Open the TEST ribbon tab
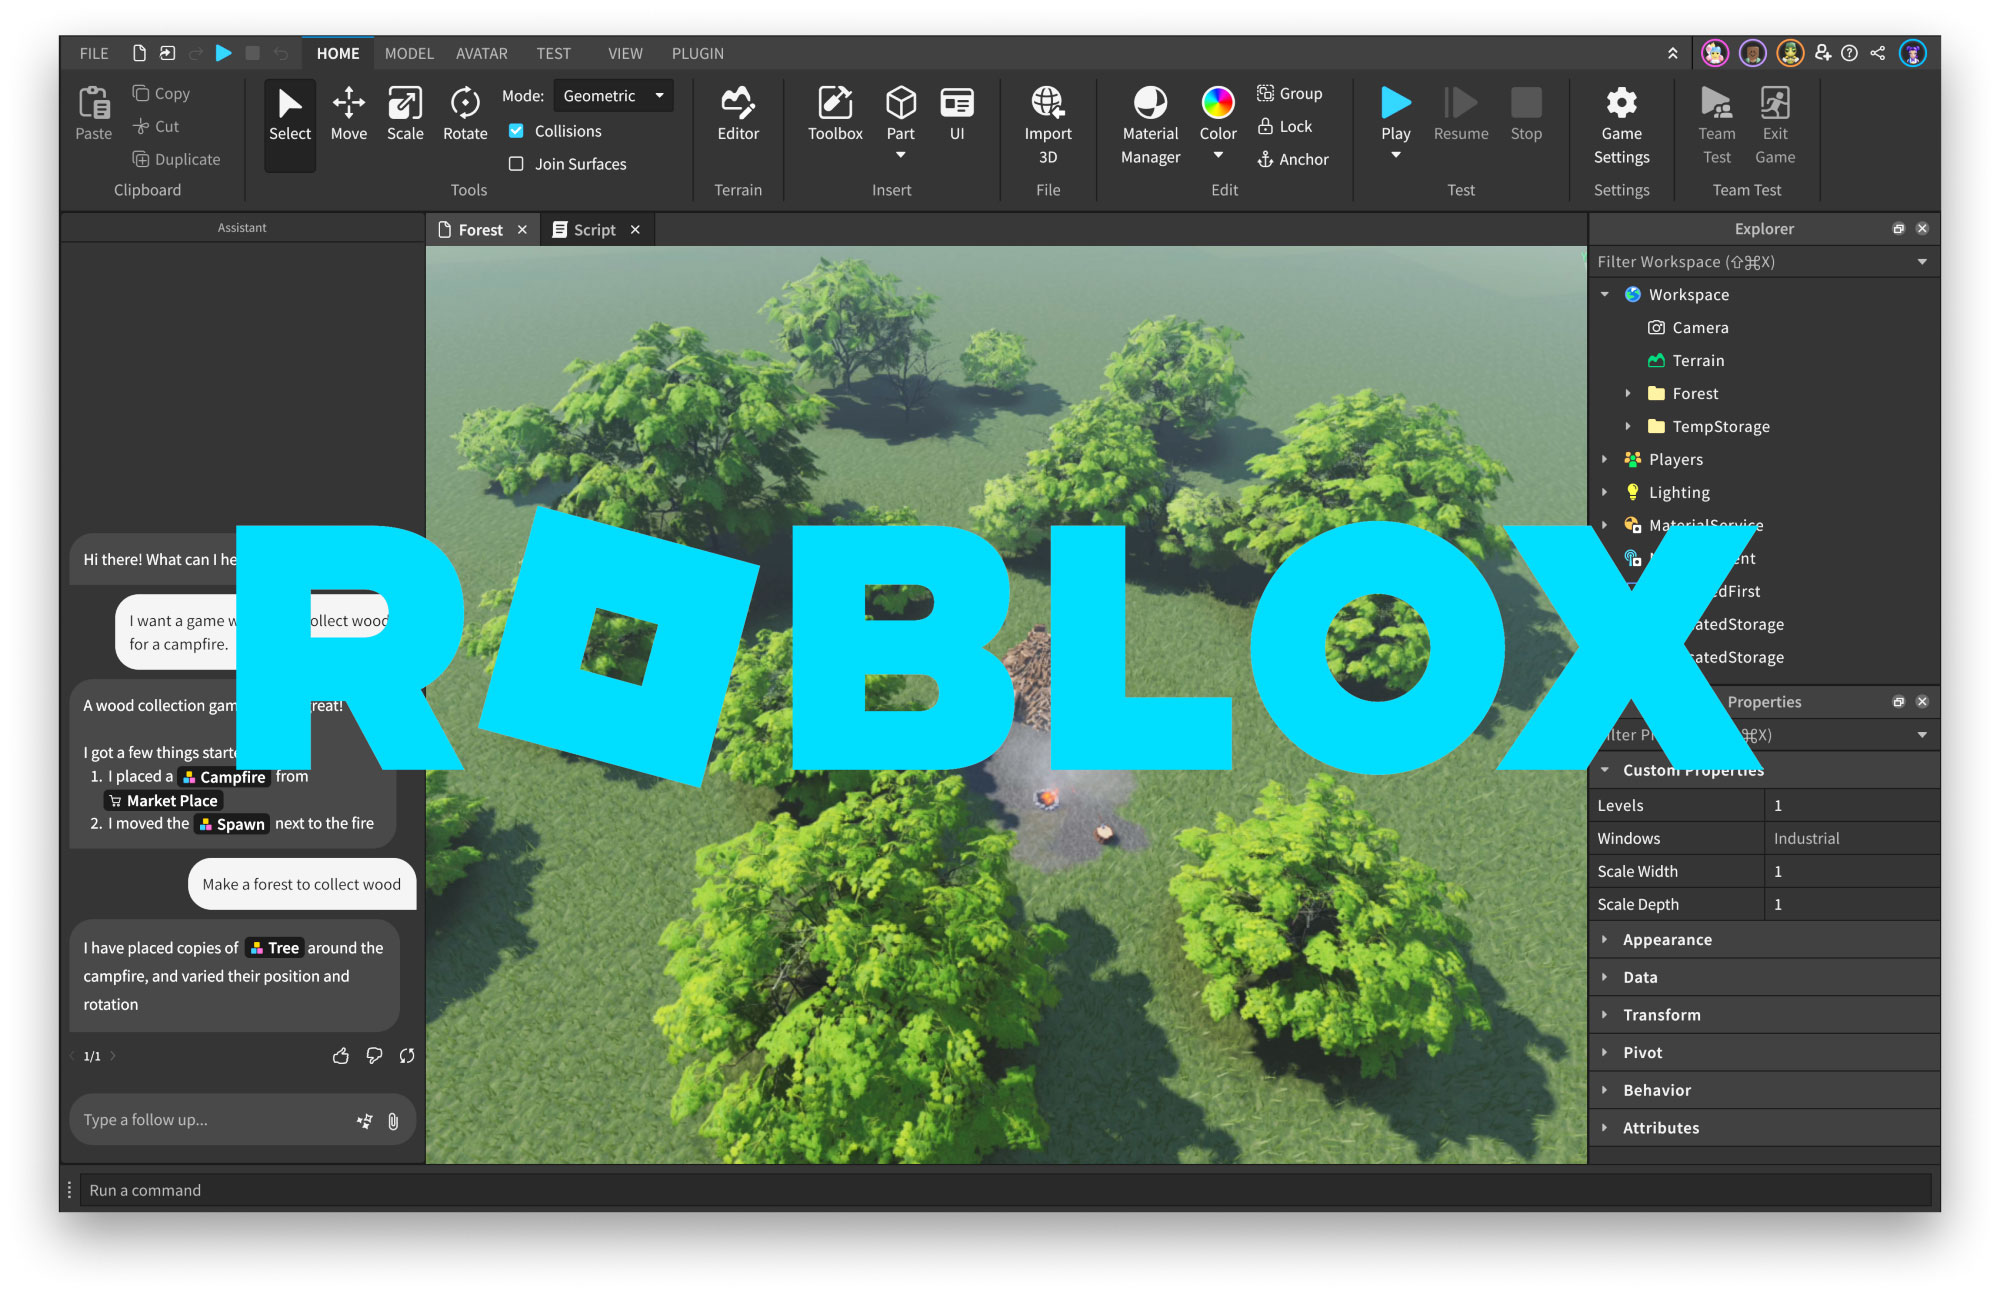The height and width of the screenshot is (1294, 2000). pyautogui.click(x=553, y=53)
